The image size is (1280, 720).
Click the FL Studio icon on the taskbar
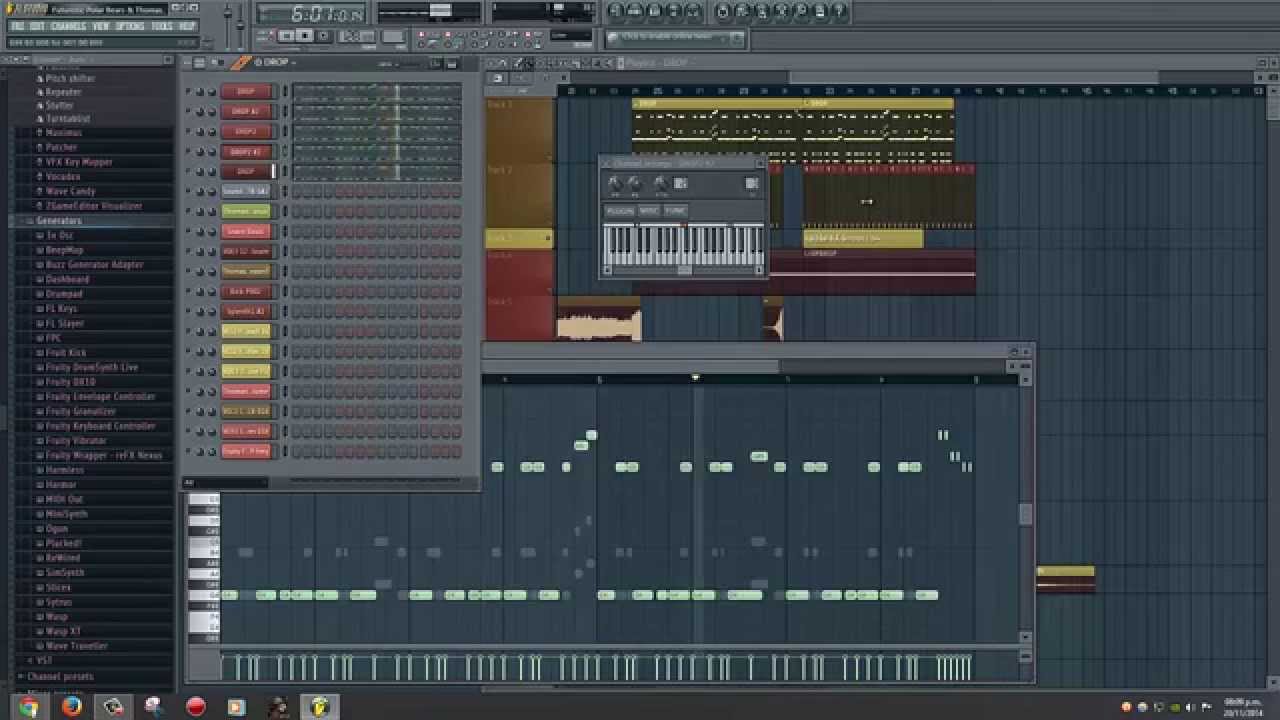pyautogui.click(x=319, y=707)
